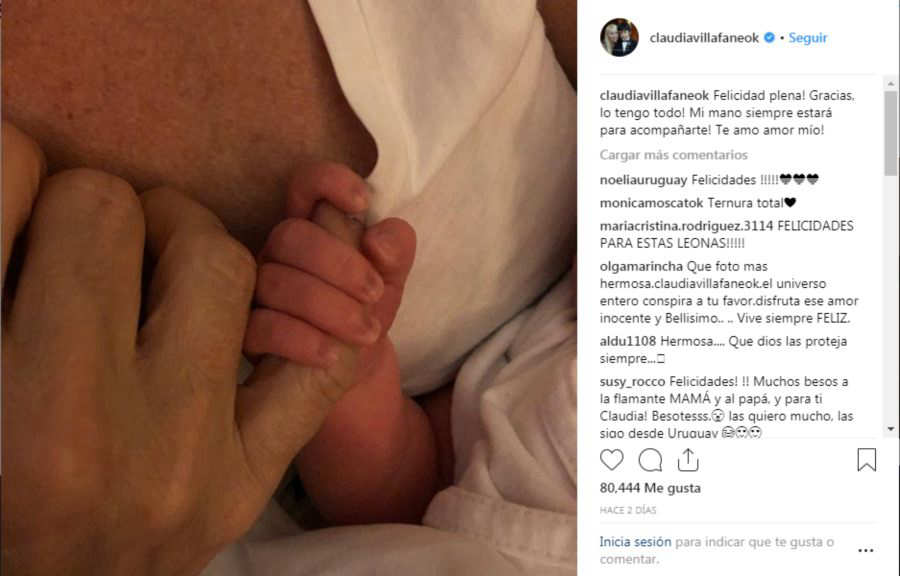Open monicamoscatok's commenter profile

[651, 203]
